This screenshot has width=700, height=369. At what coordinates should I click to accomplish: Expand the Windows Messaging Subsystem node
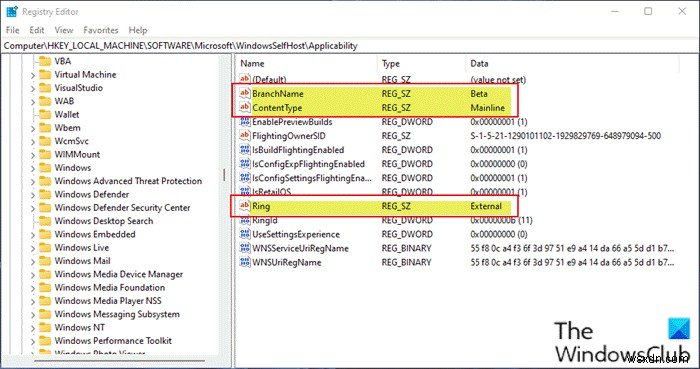[x=33, y=315]
